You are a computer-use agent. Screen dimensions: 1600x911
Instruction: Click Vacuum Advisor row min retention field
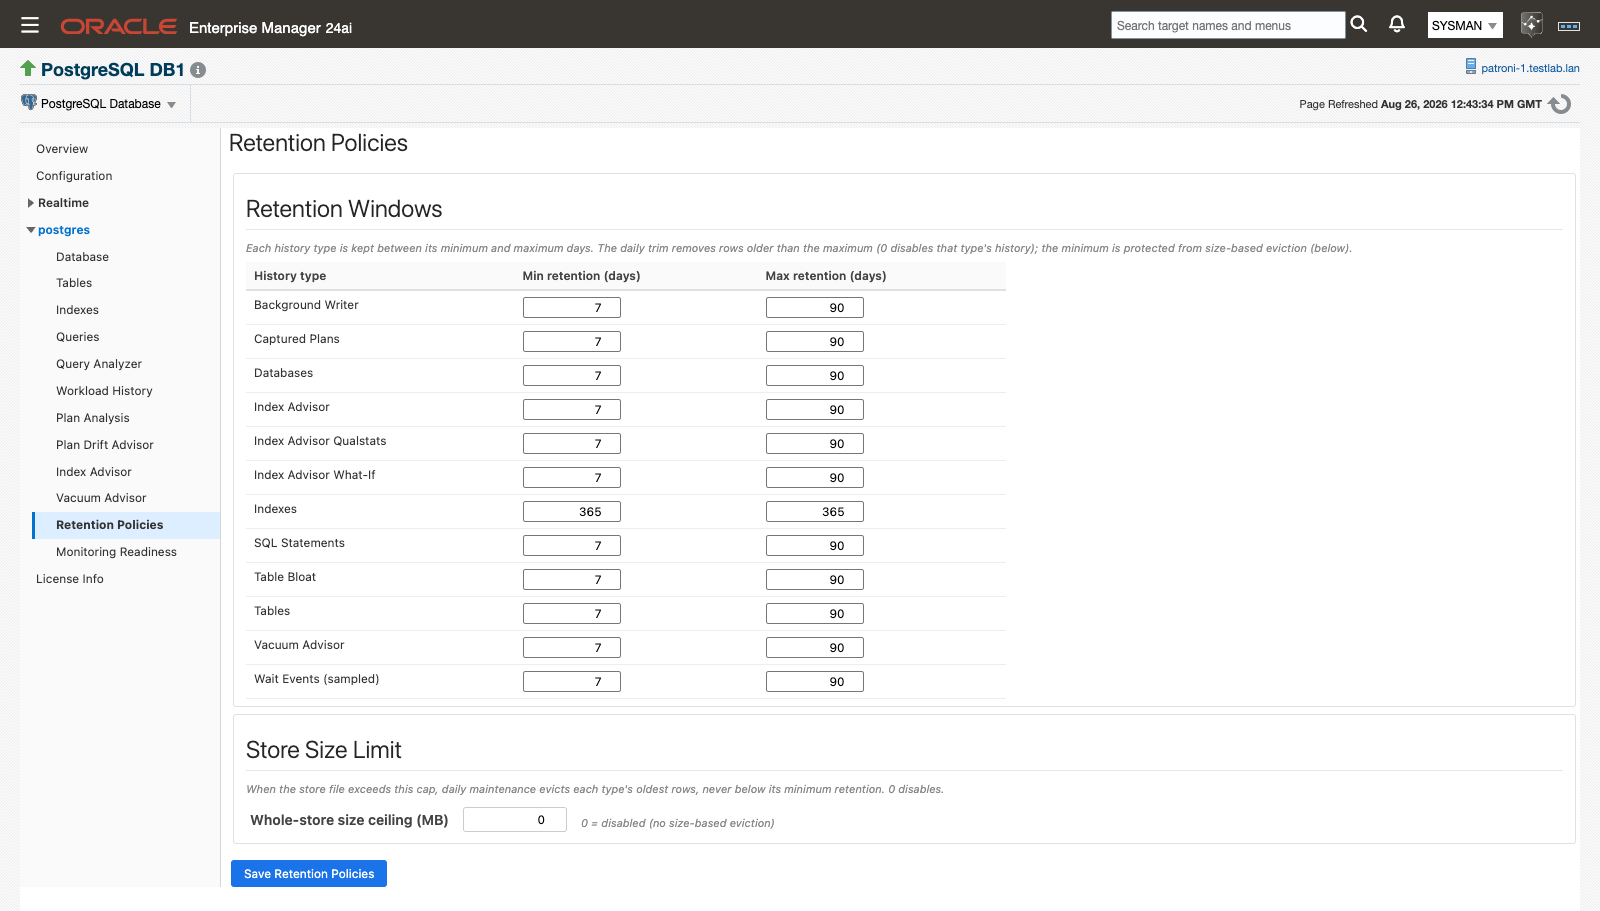(x=572, y=648)
